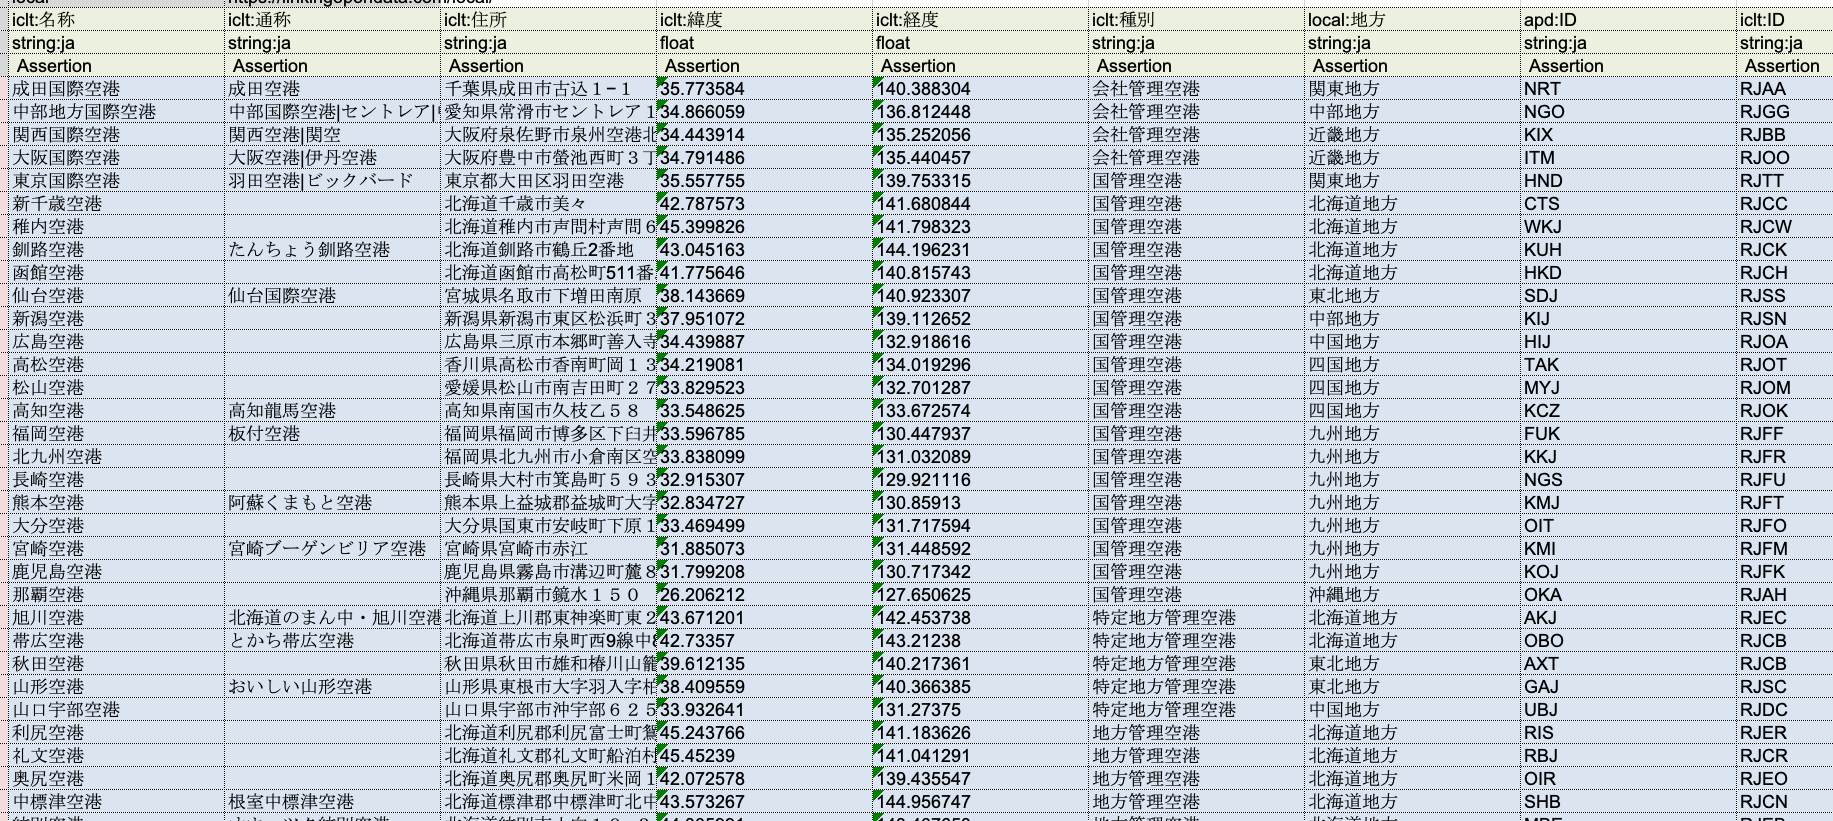Select the name cell 新千歳空港

[x=117, y=204]
